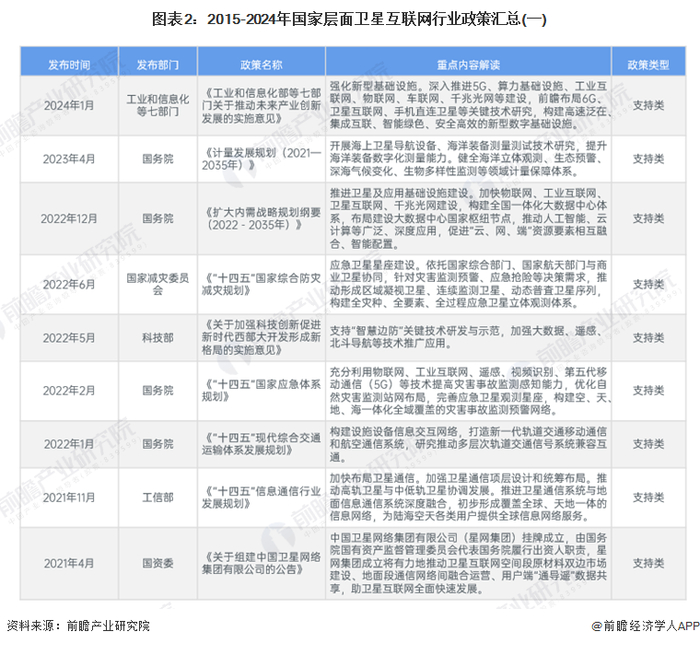Viewport: 700px width, 645px height.
Task: Click content cell starting 构建设施设备信息交互网络
Action: point(468,444)
